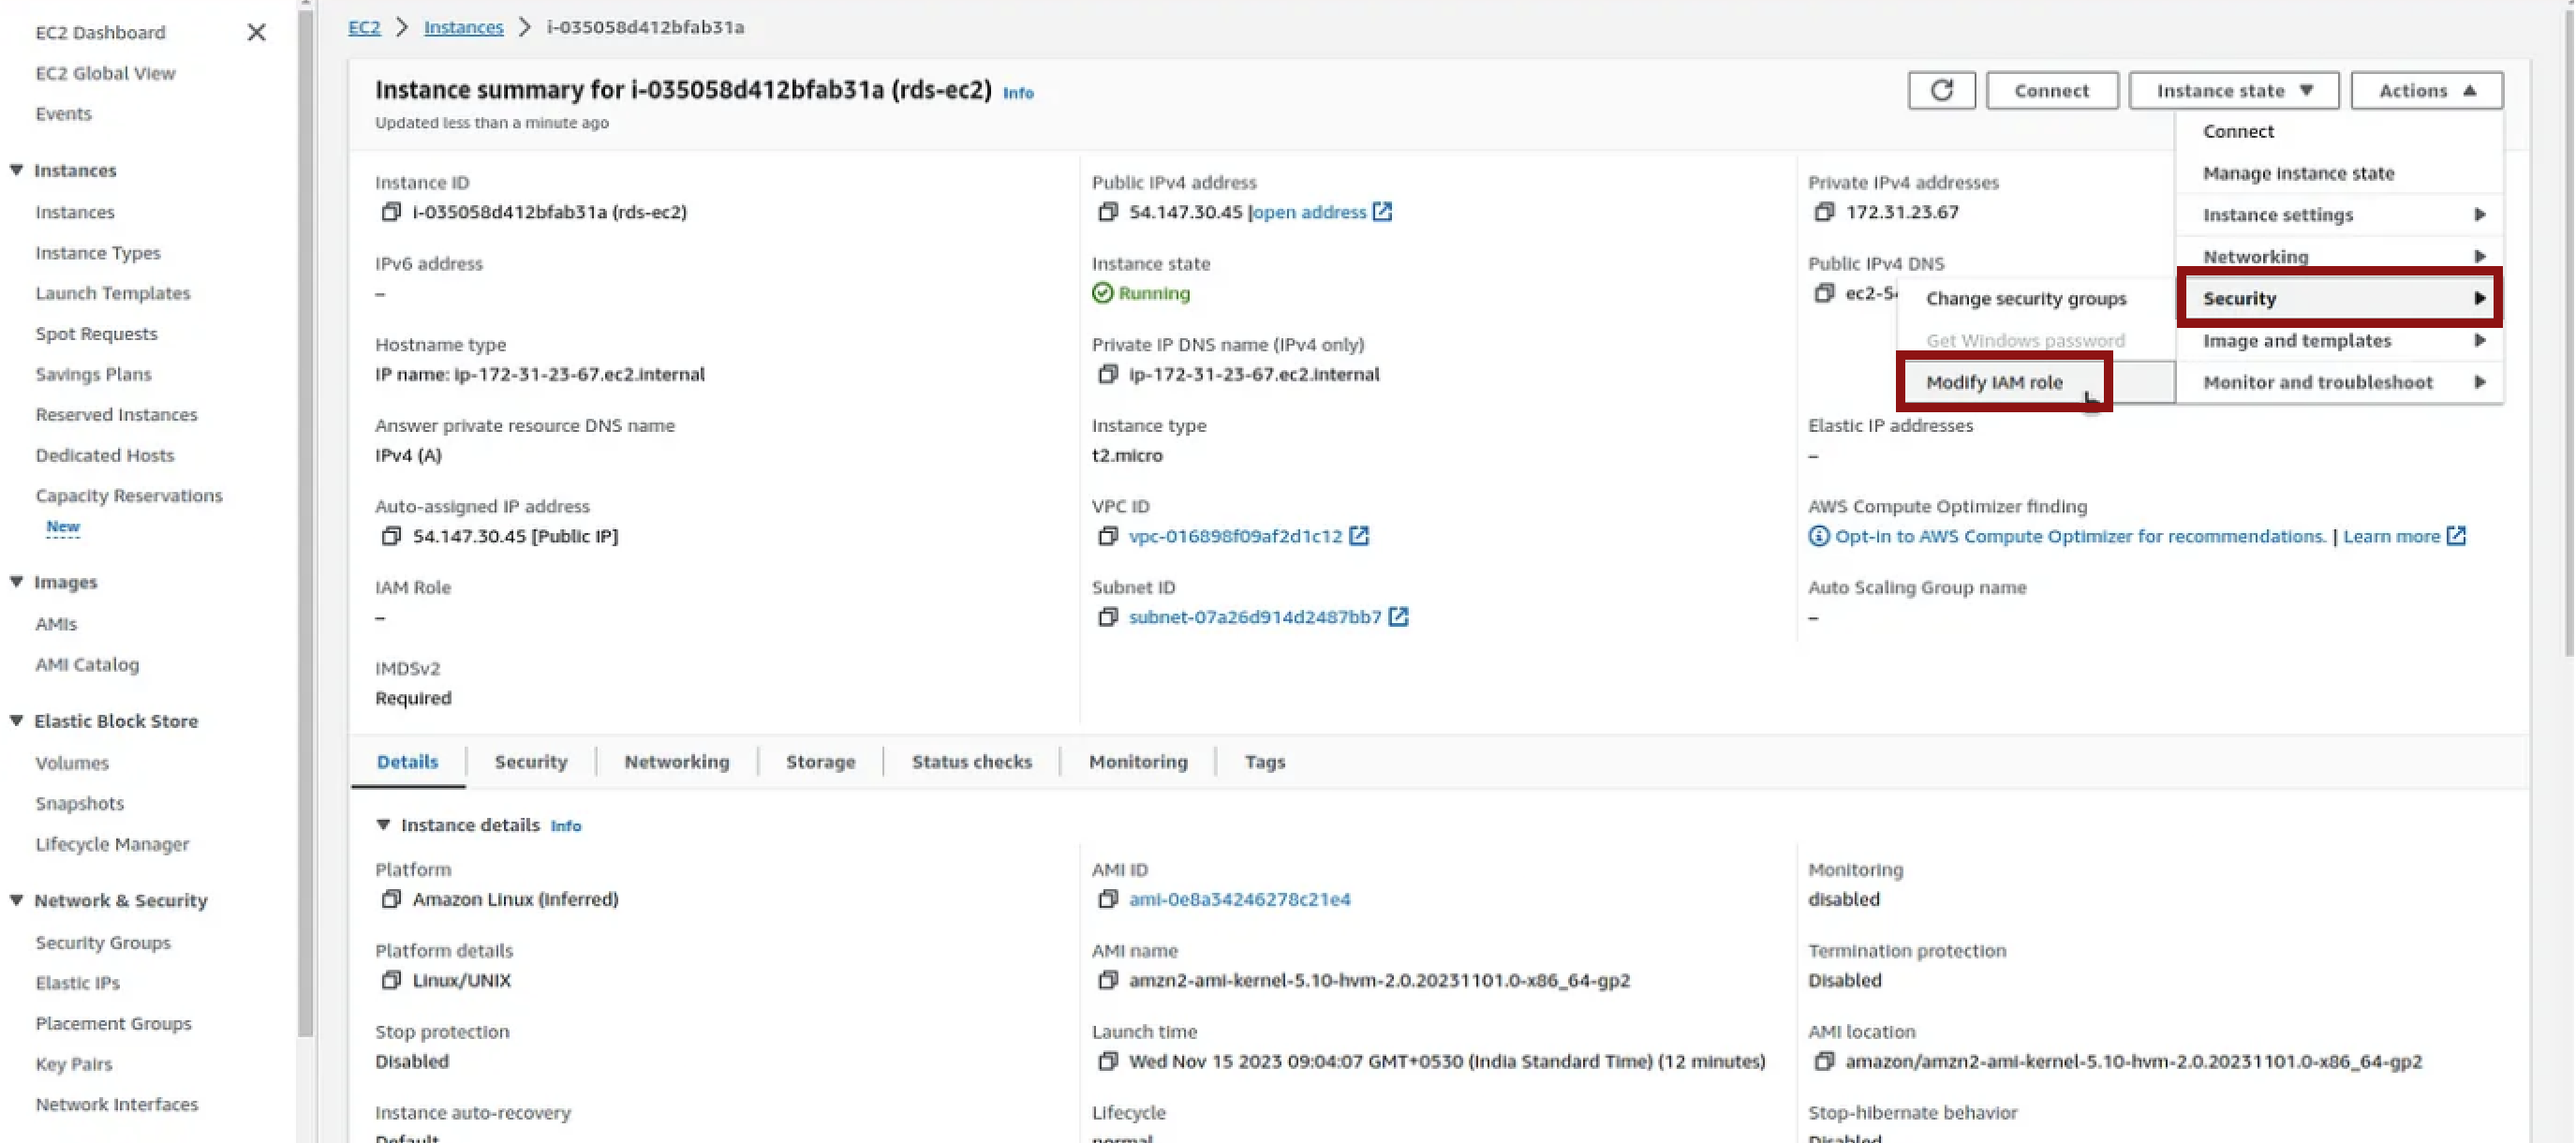Image resolution: width=2576 pixels, height=1143 pixels.
Task: Switch to the Networking tab
Action: coord(676,762)
